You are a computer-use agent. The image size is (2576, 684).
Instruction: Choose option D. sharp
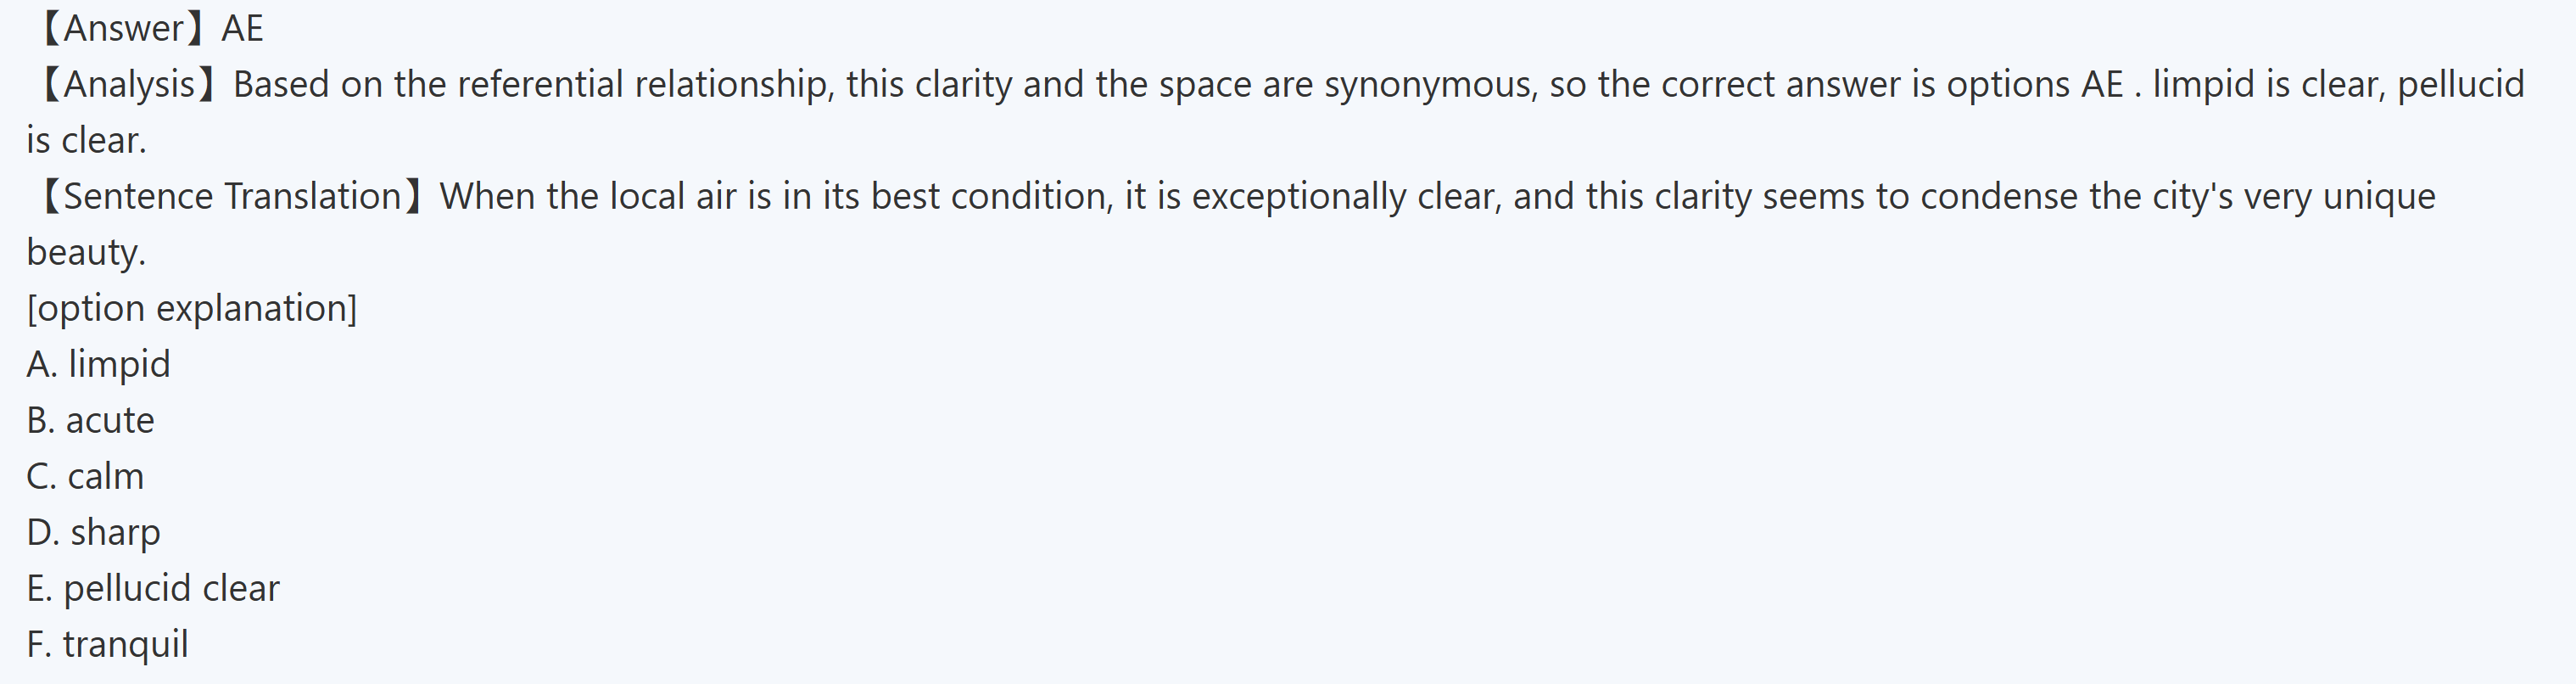(94, 532)
